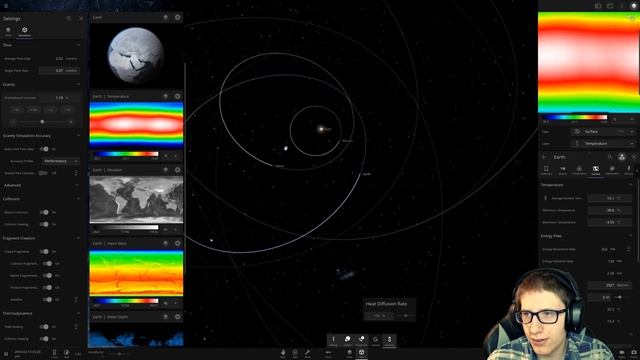Image resolution: width=640 pixels, height=360 pixels.
Task: Click the Target time icon in bottom bar
Action: coord(54,353)
